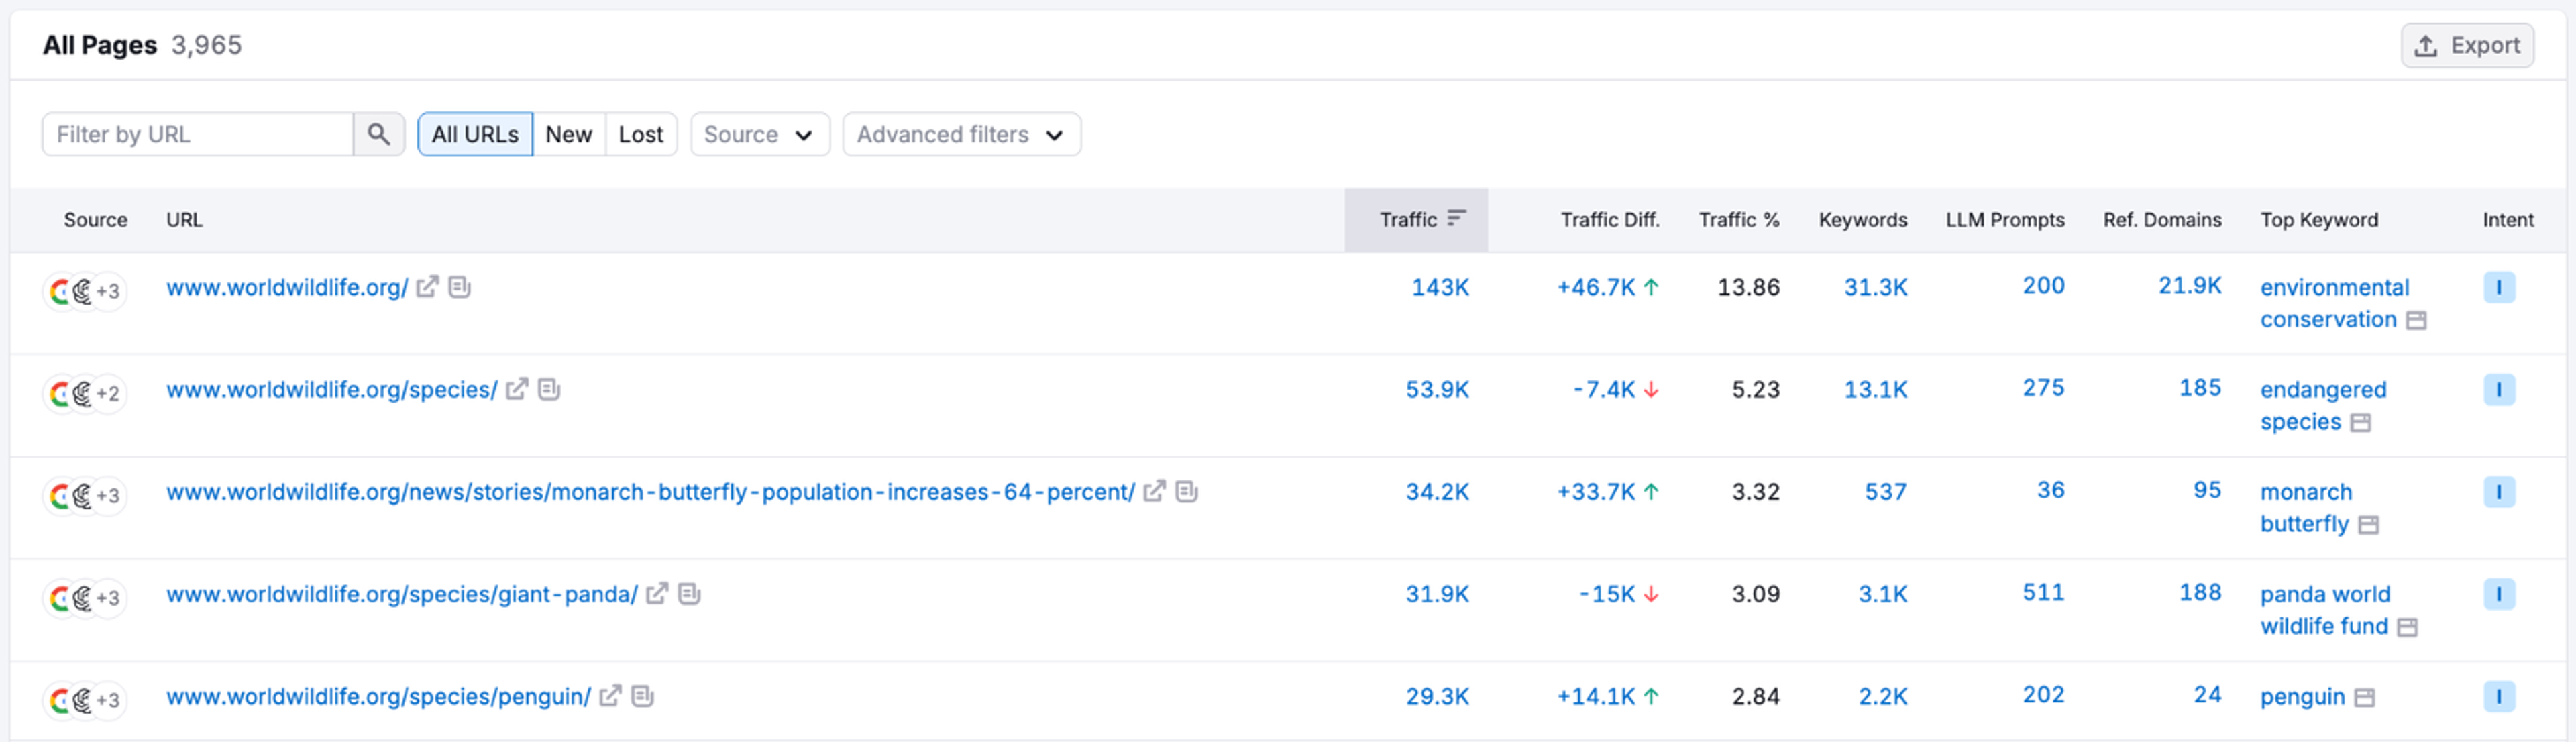The image size is (2576, 742).
Task: Select the All URLs tab
Action: click(475, 134)
